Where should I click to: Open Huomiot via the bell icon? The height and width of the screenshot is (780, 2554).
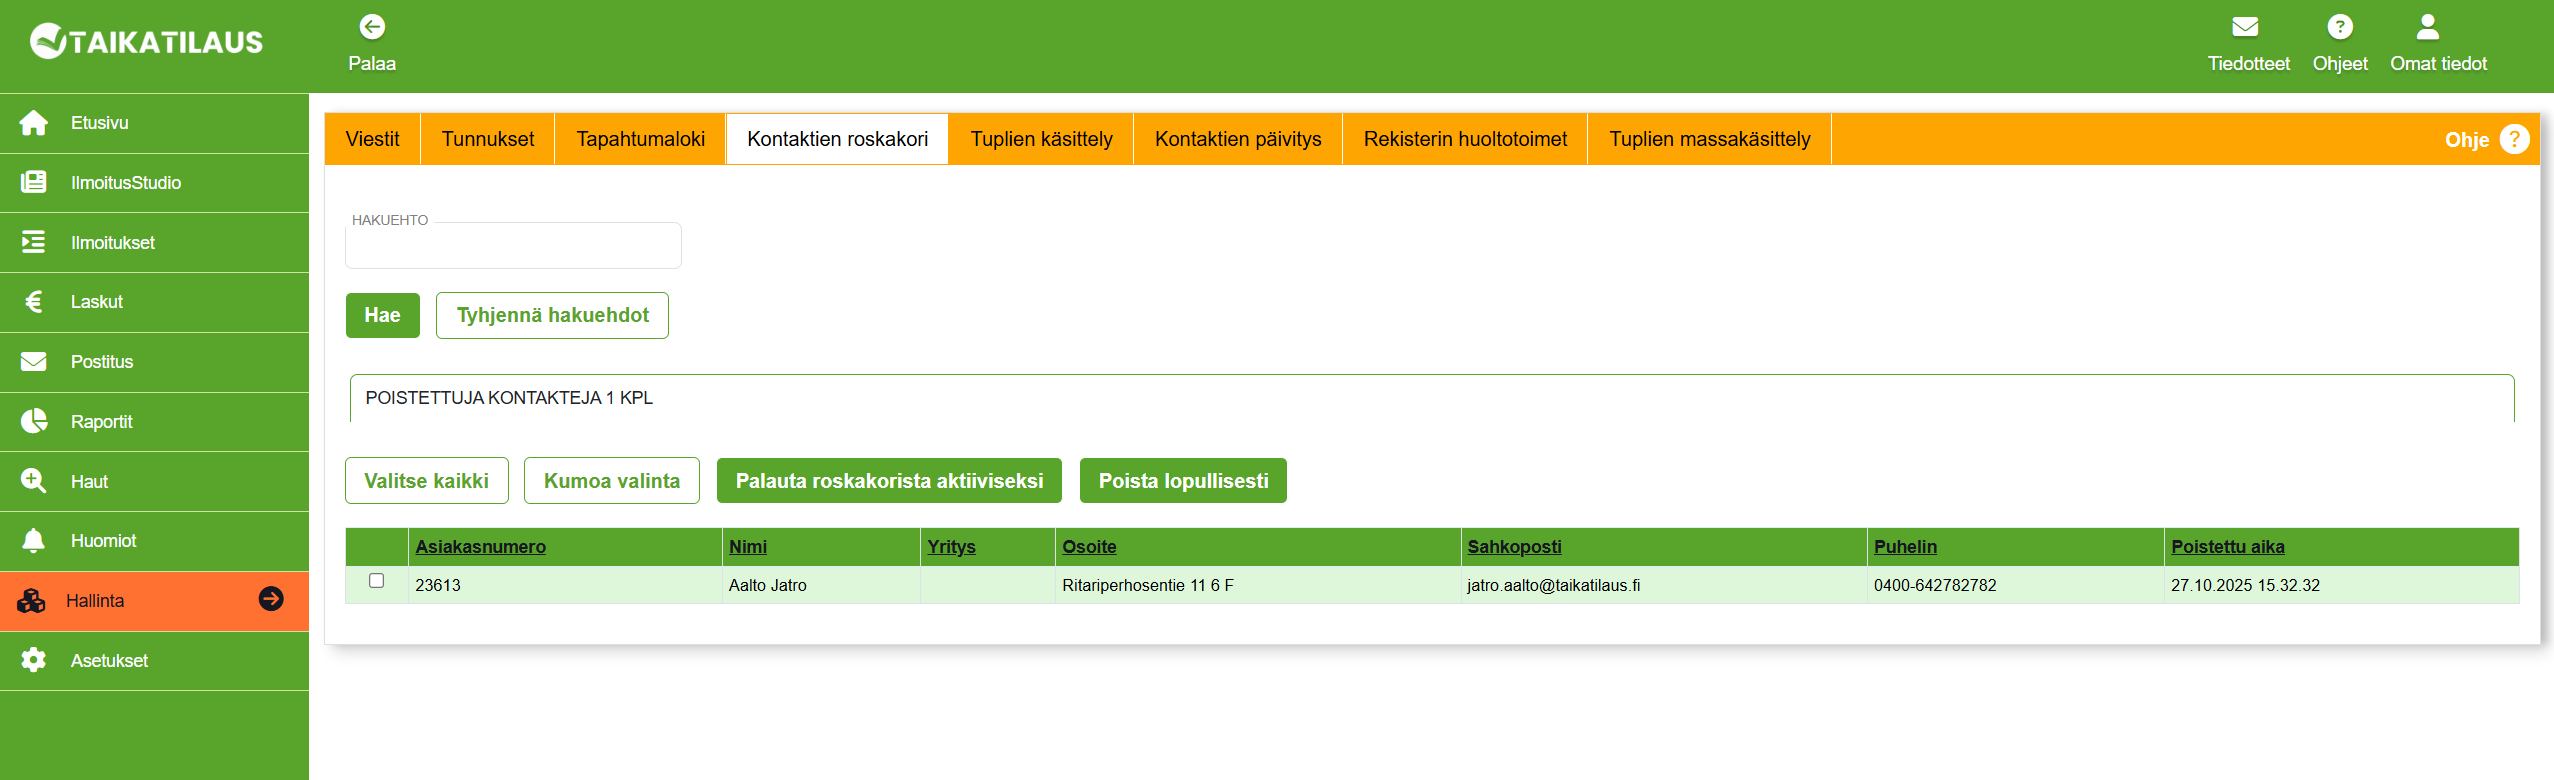(34, 541)
